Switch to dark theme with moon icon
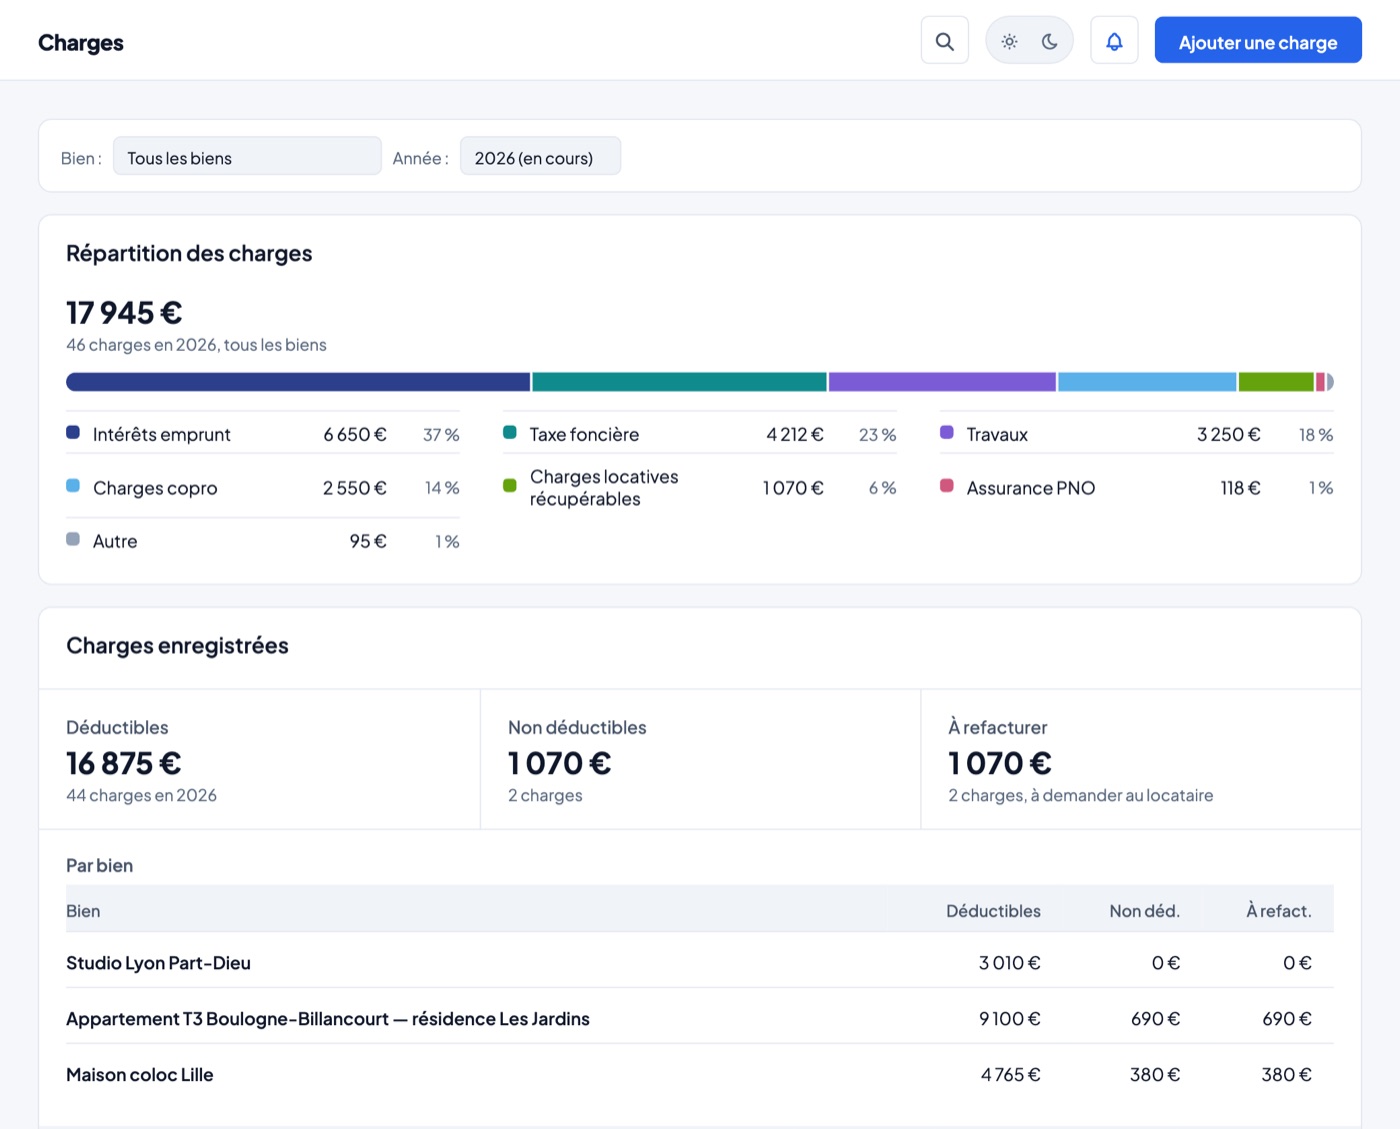Screen dimensions: 1400x1129 1050,41
